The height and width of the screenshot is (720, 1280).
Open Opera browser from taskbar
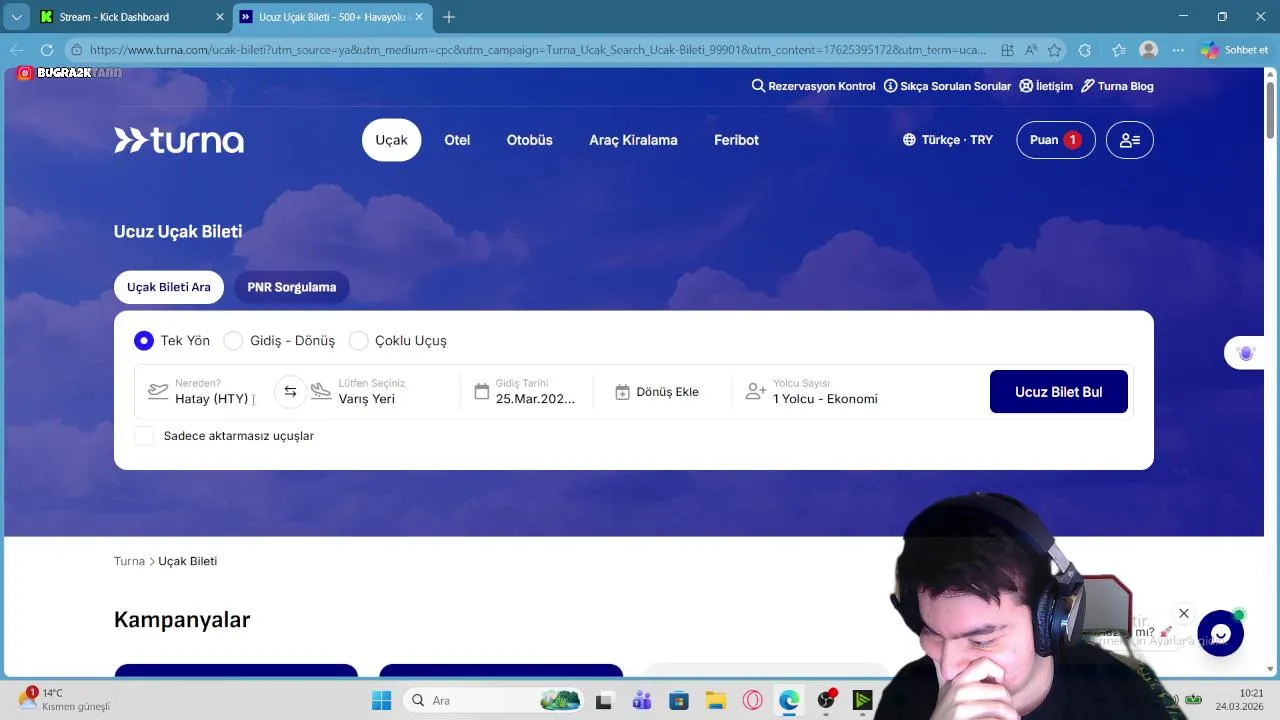coord(752,701)
